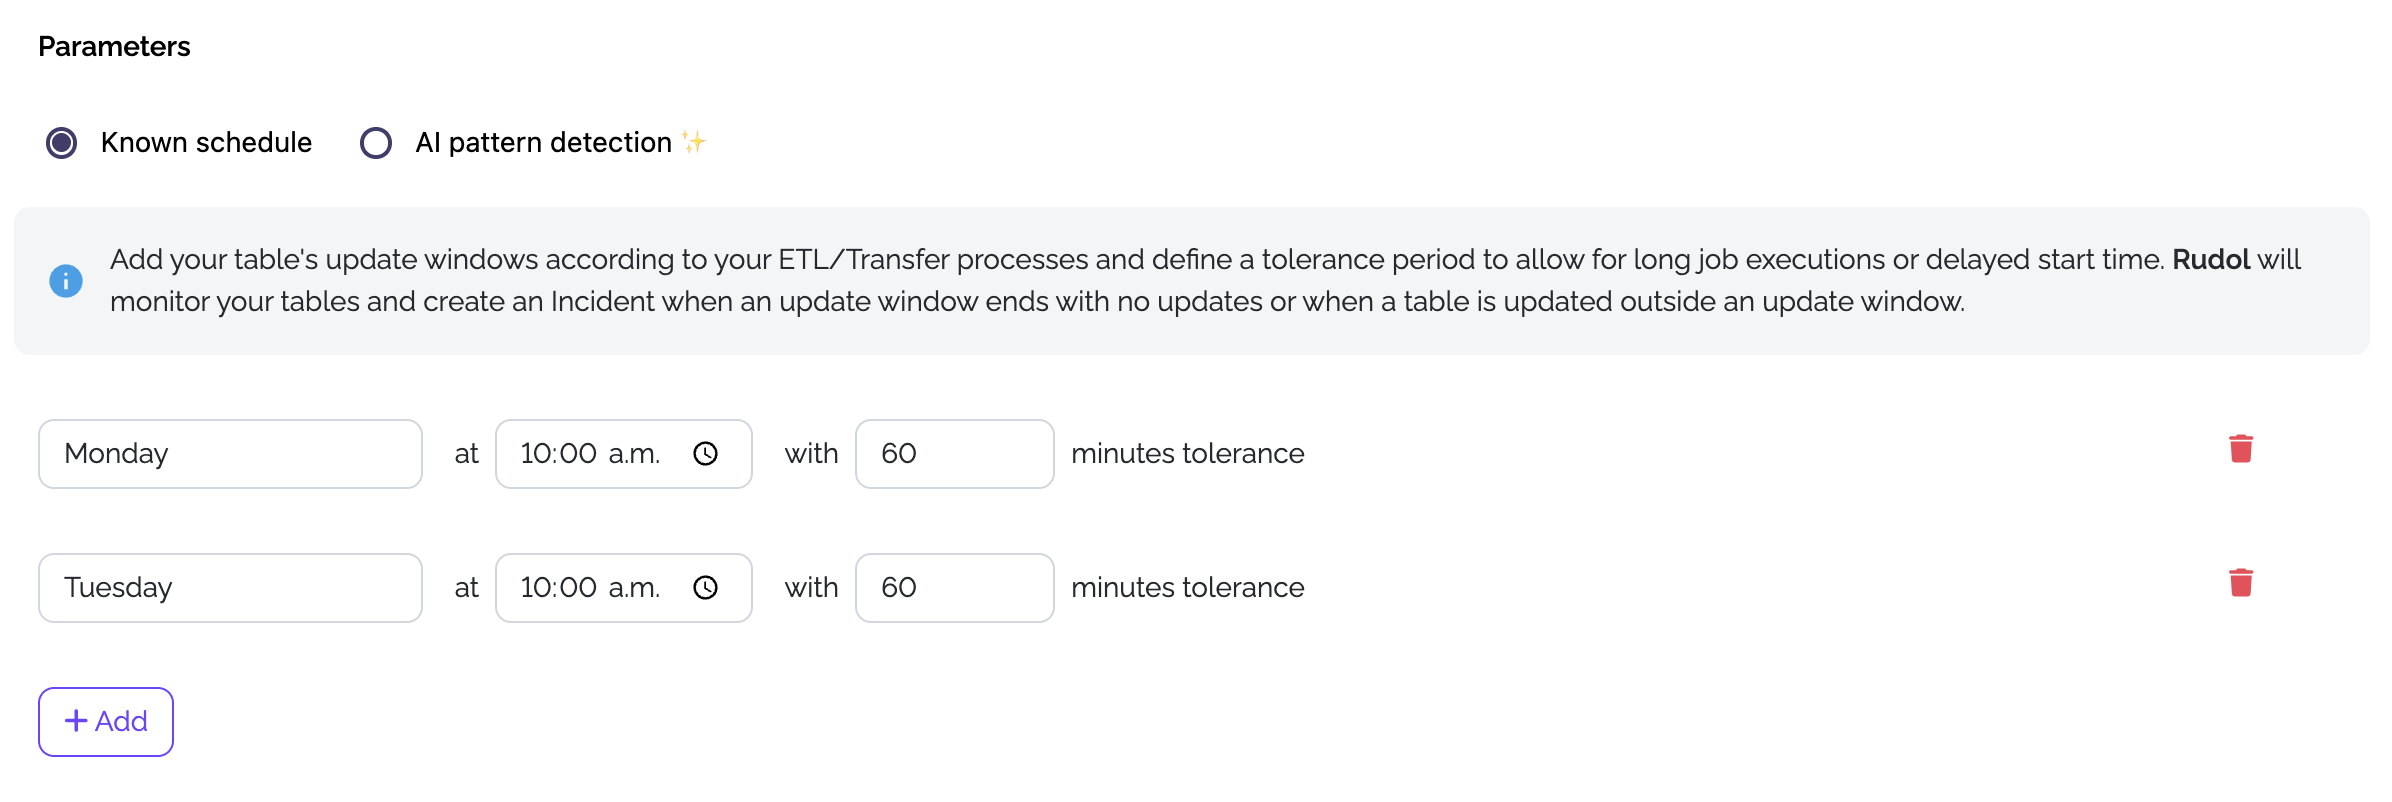The height and width of the screenshot is (802, 2392).
Task: Click the 10:00 a.m. time text for Monday
Action: coord(589,454)
